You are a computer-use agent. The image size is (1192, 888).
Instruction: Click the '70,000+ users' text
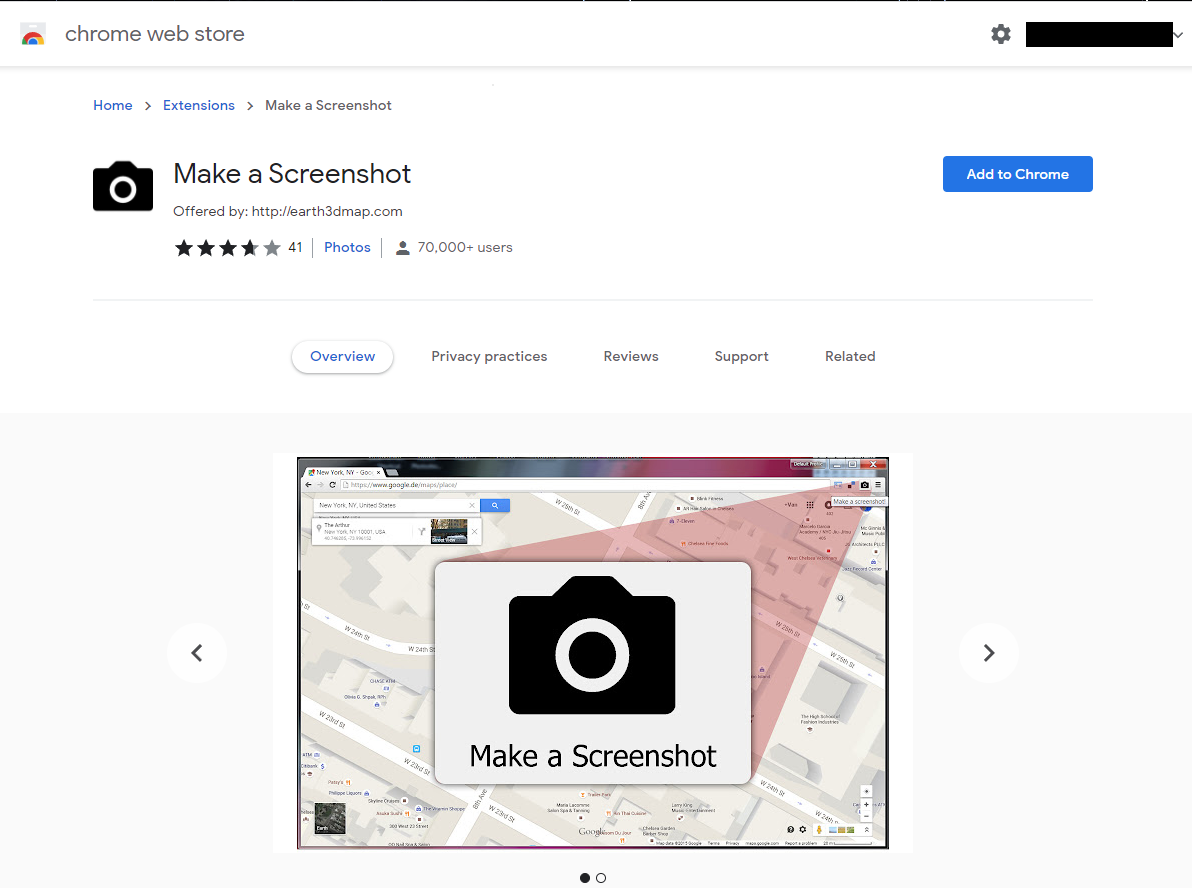(465, 248)
